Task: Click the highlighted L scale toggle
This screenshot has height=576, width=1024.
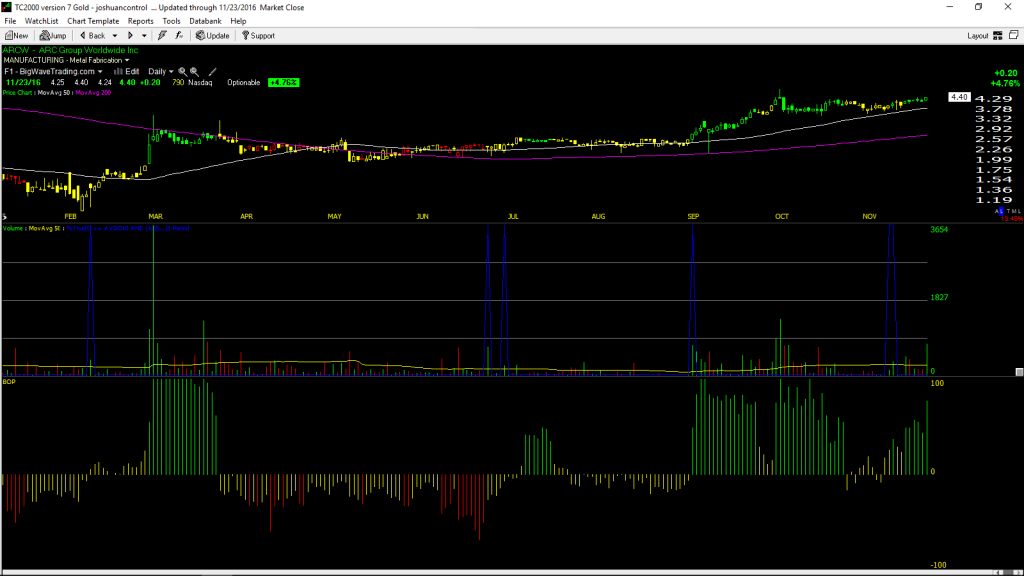Action: pyautogui.click(x=1000, y=211)
